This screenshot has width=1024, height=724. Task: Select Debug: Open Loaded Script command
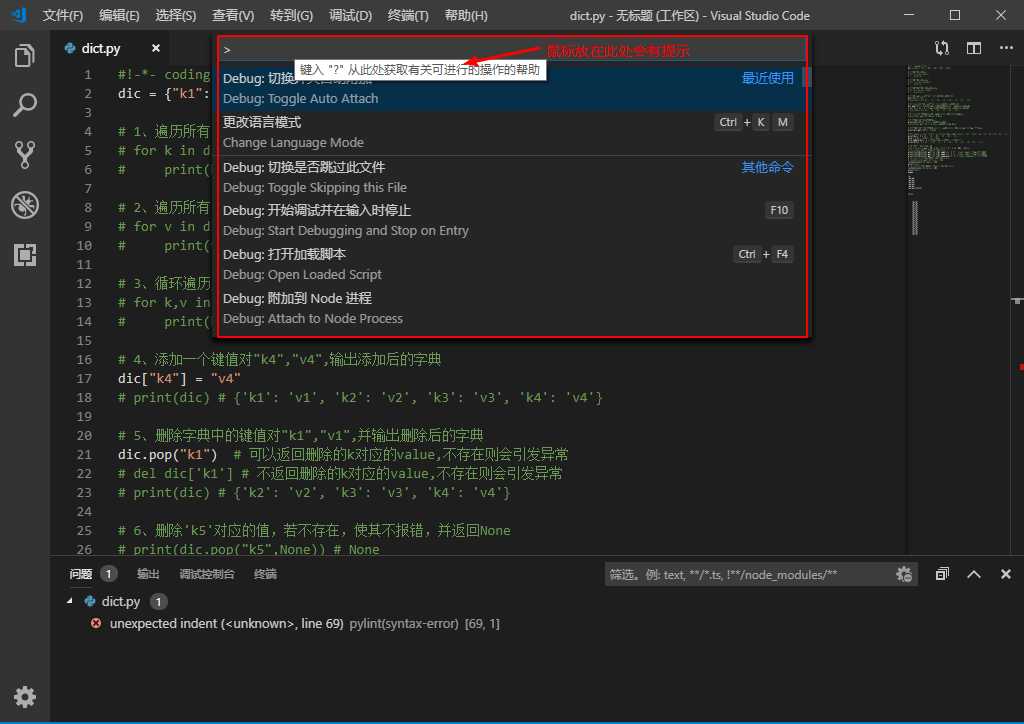point(513,264)
